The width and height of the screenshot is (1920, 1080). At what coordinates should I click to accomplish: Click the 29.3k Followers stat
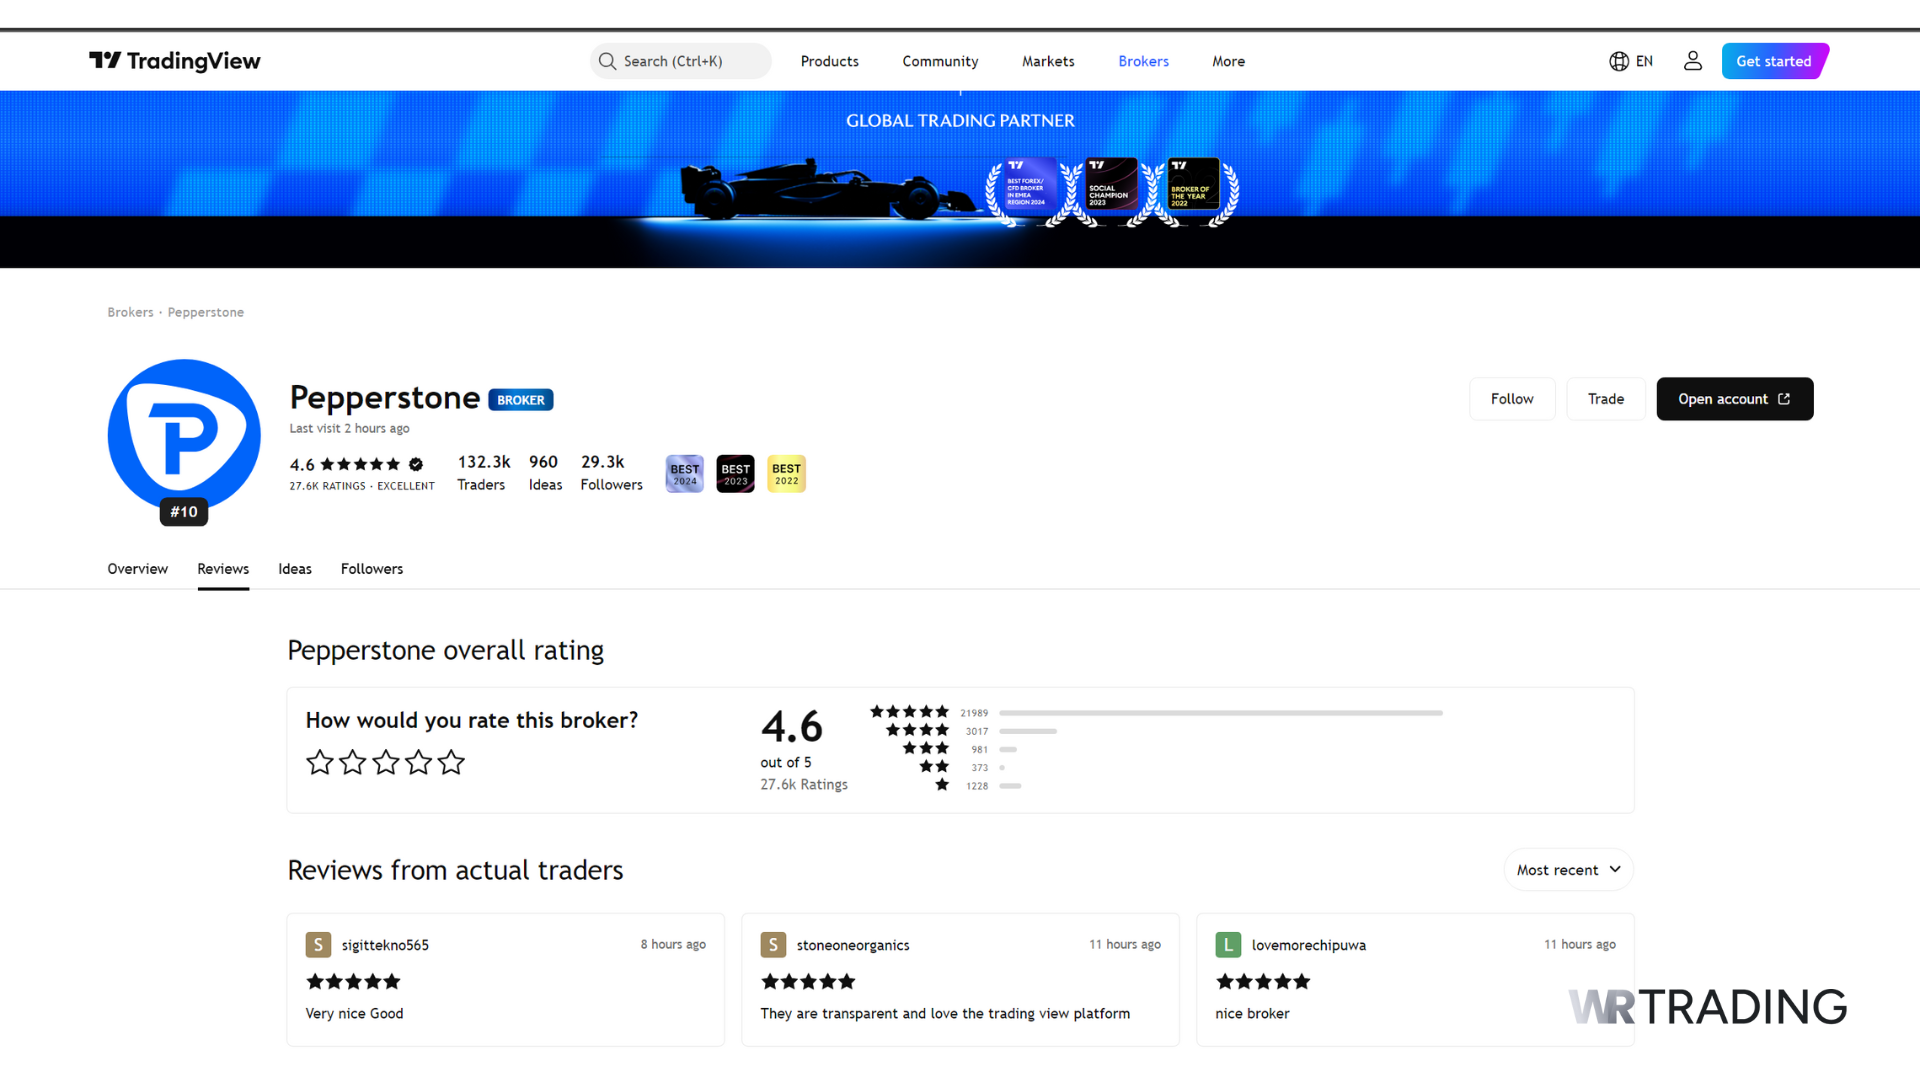(611, 473)
